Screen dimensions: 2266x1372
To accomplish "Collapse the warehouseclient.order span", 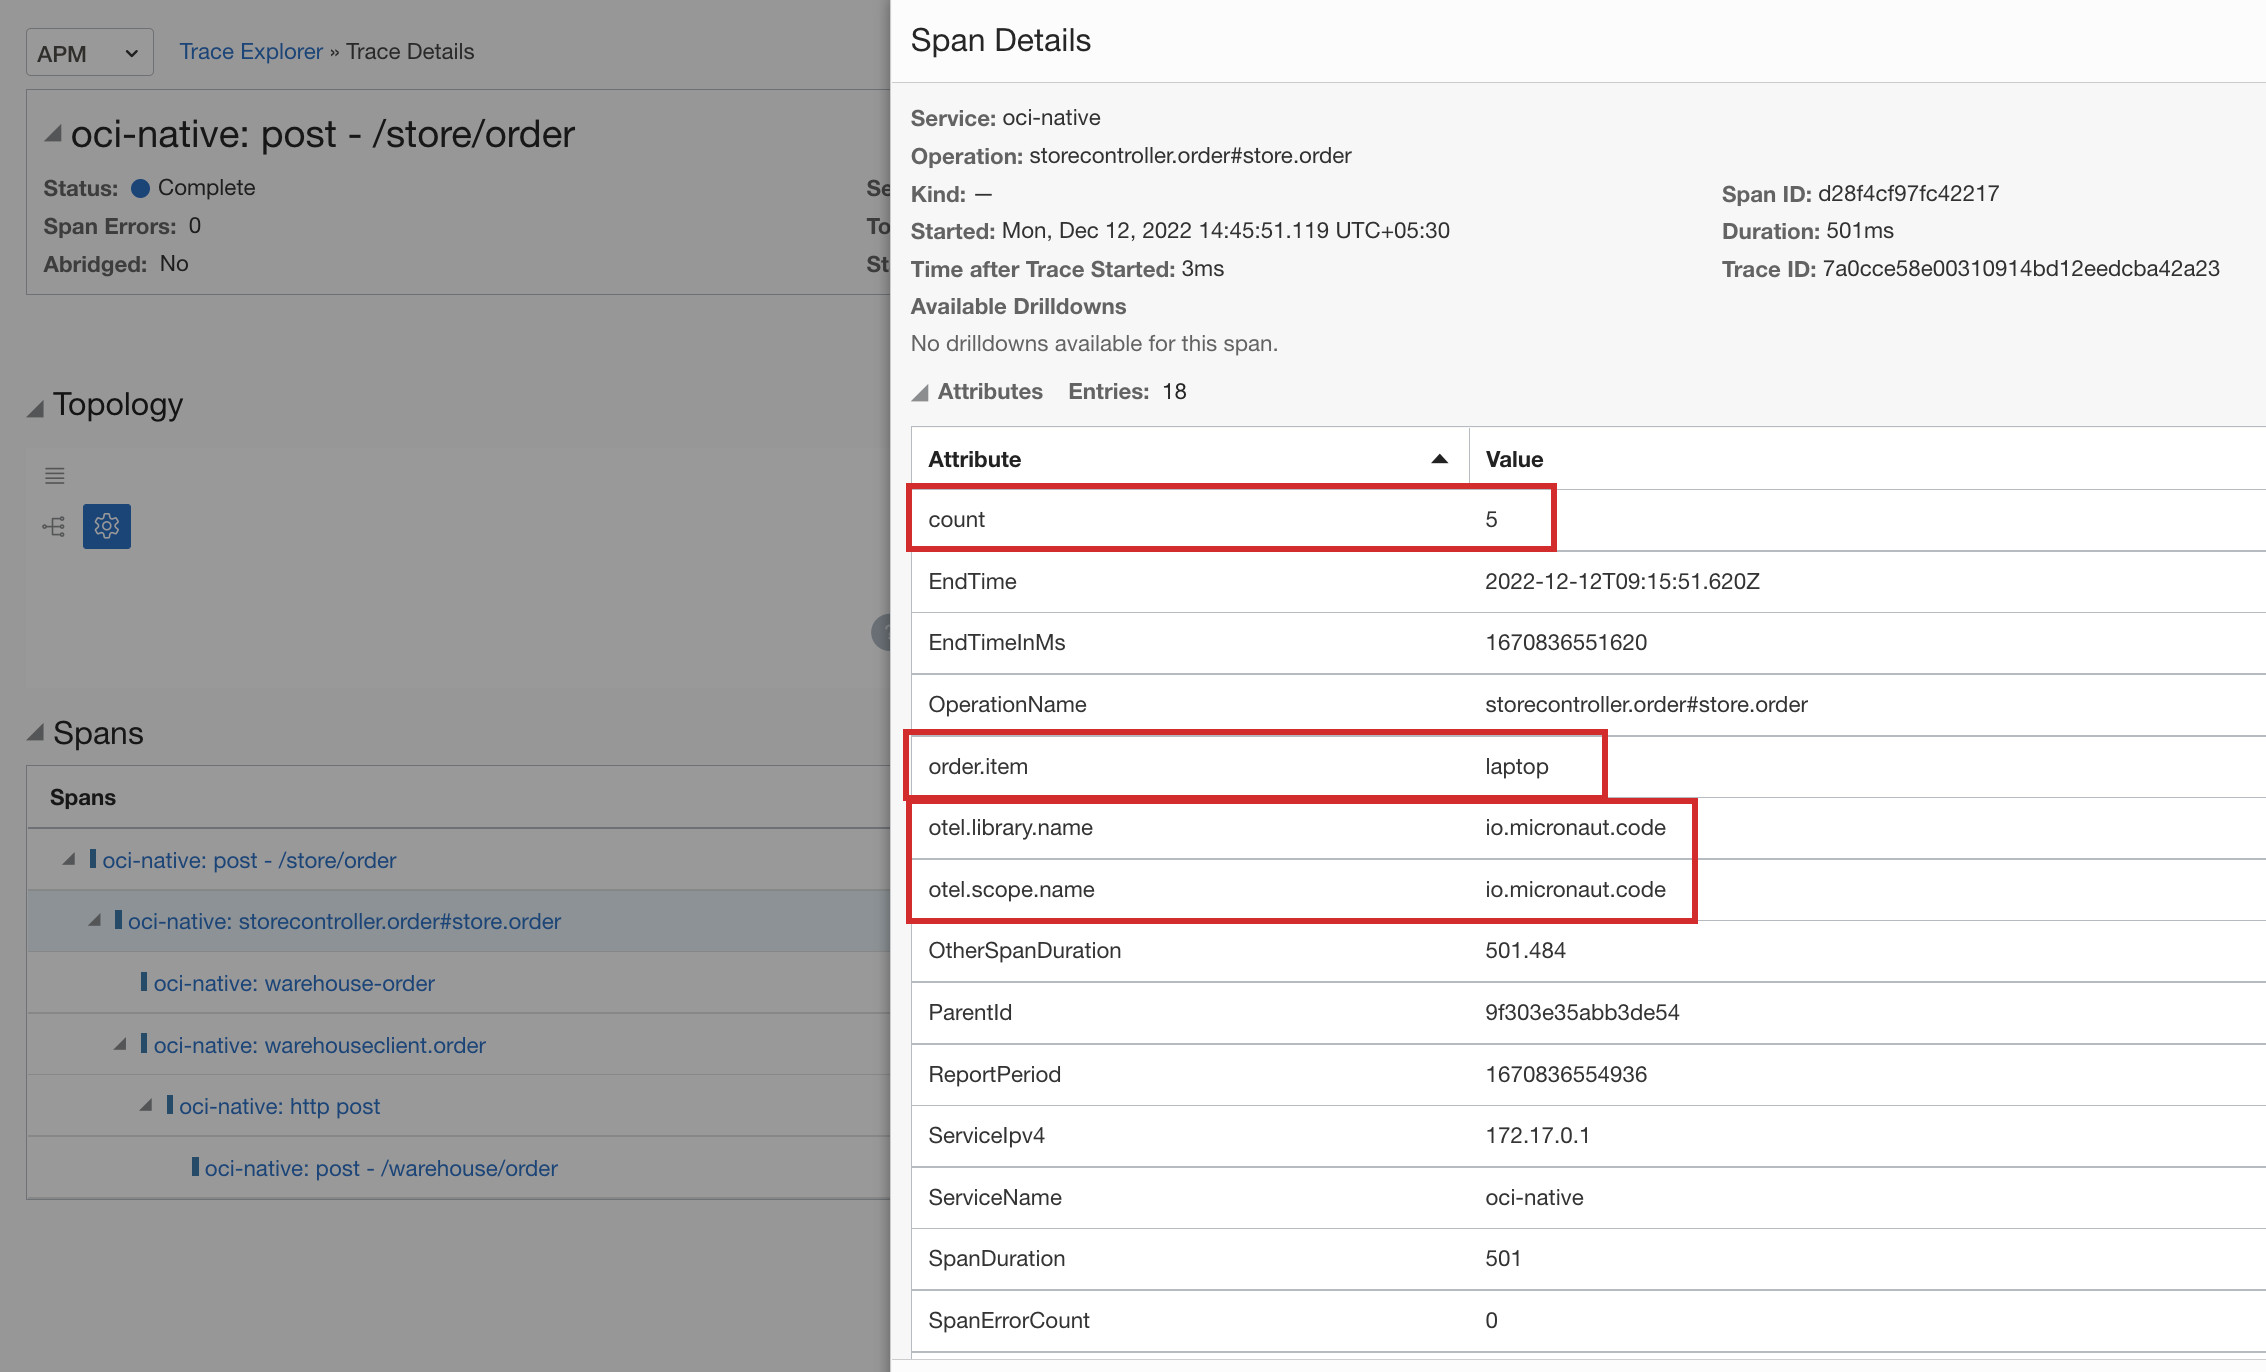I will [120, 1044].
